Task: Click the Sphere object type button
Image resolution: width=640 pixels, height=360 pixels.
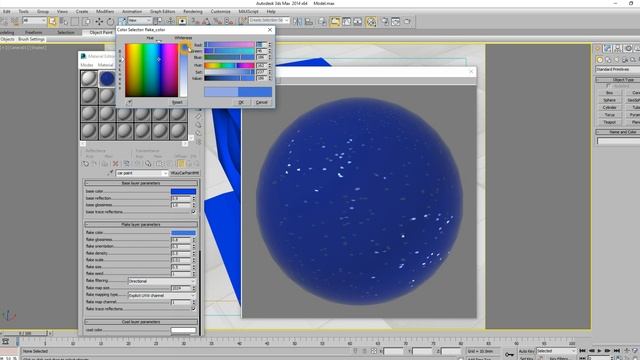Action: point(609,100)
